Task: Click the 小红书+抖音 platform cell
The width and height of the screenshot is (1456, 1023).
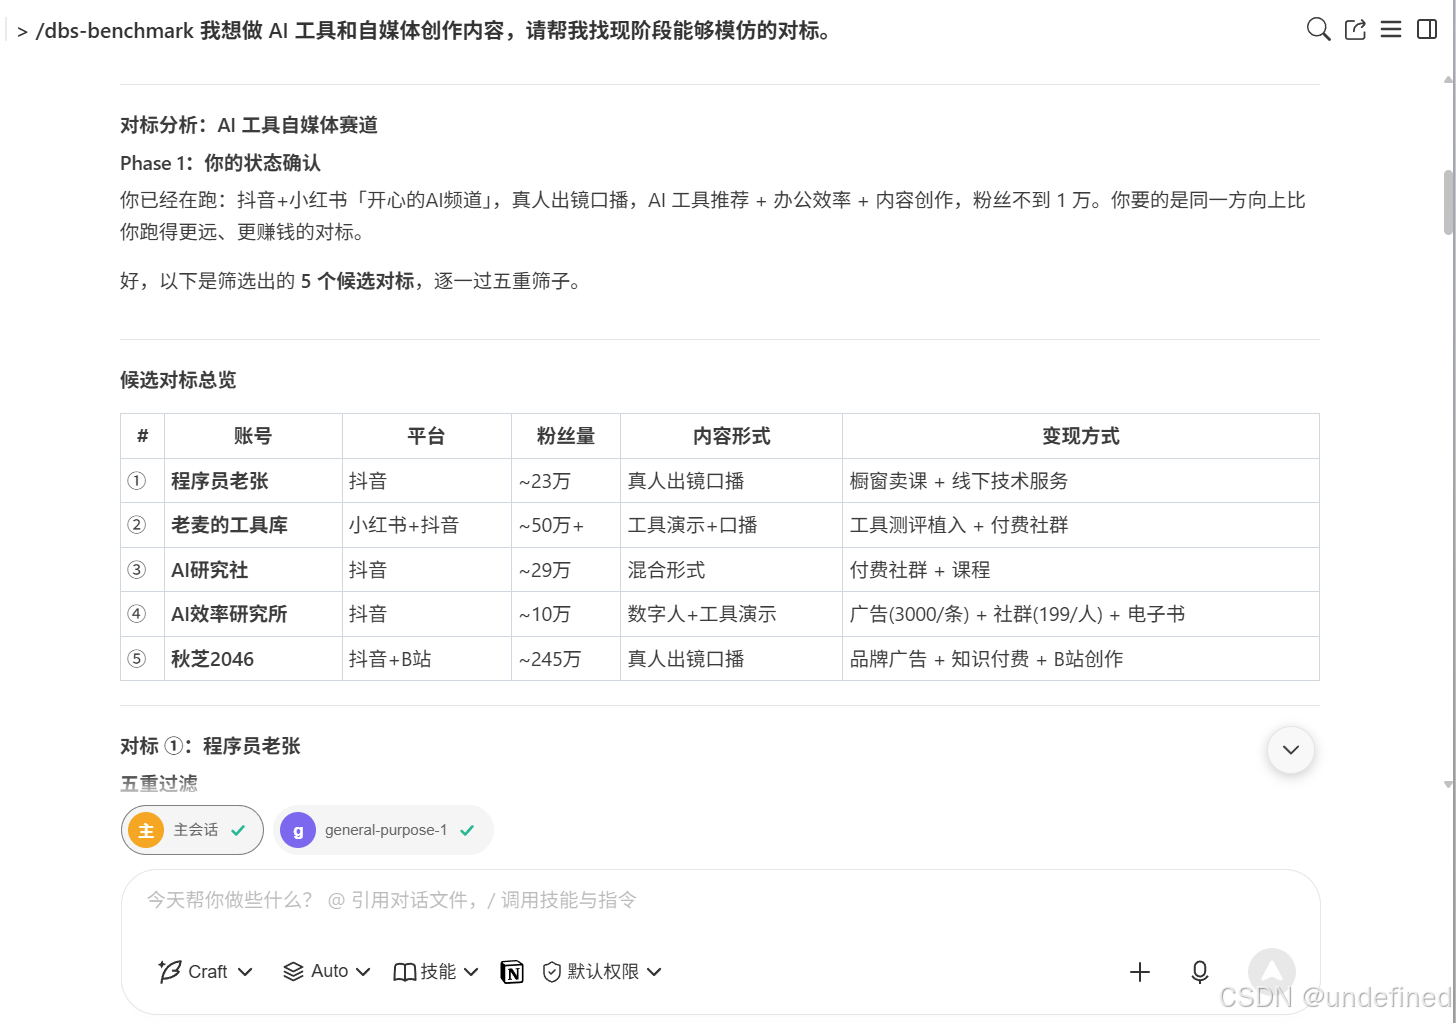Action: (x=426, y=525)
